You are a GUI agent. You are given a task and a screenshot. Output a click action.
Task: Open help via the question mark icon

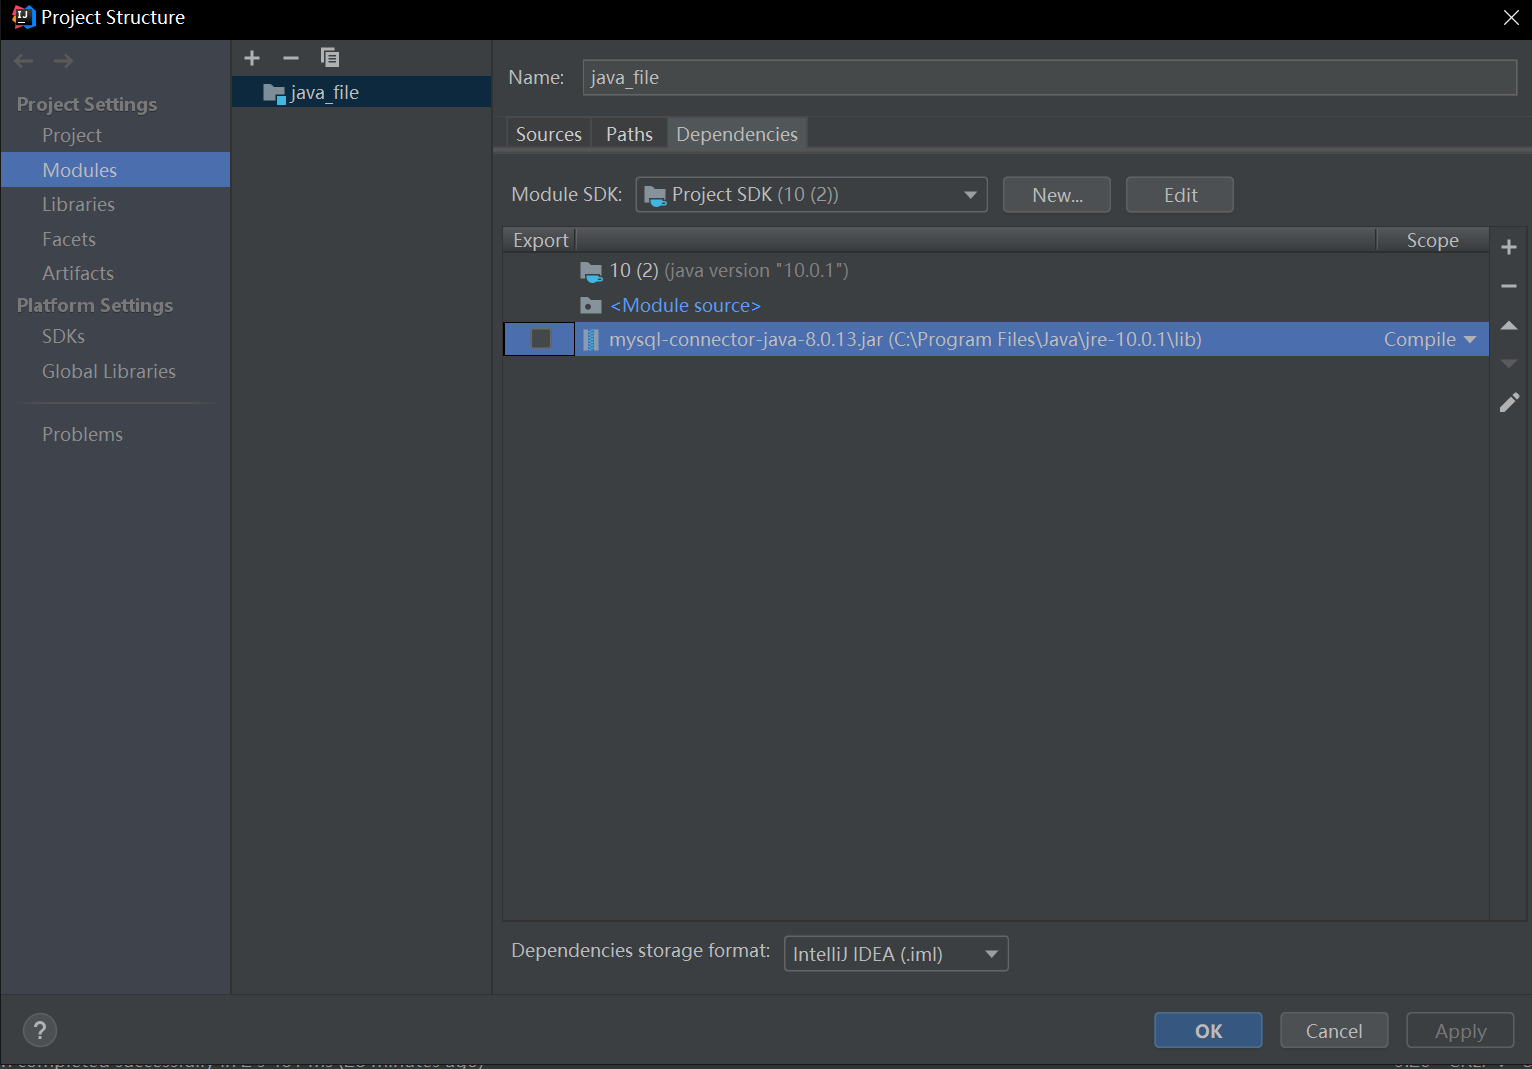click(40, 1029)
